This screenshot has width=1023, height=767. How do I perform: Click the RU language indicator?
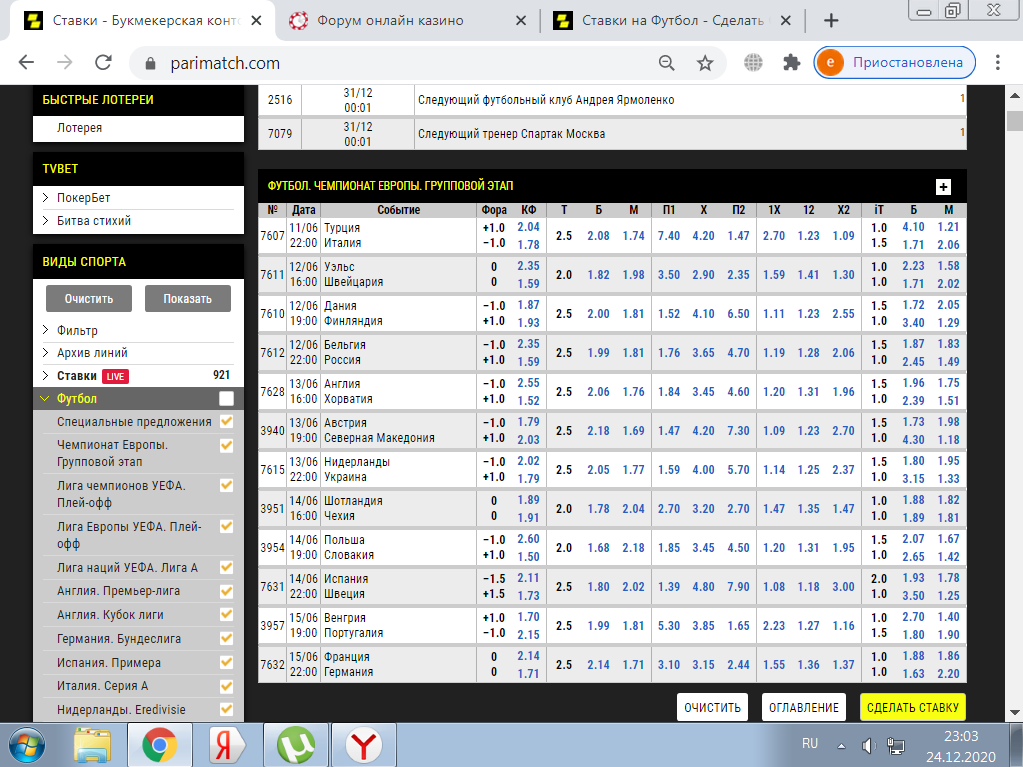[x=810, y=744]
